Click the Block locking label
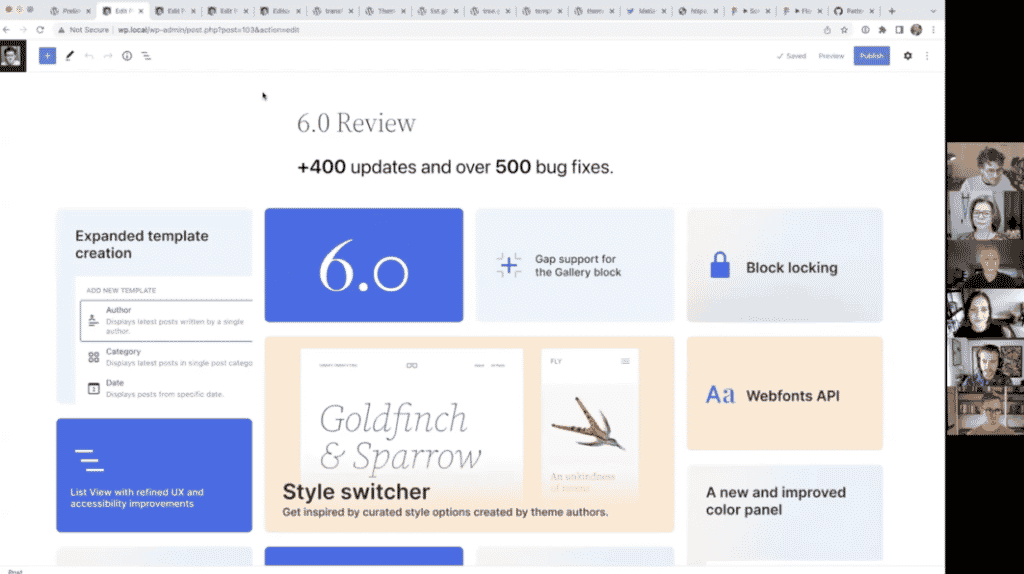This screenshot has width=1024, height=574. pyautogui.click(x=792, y=268)
